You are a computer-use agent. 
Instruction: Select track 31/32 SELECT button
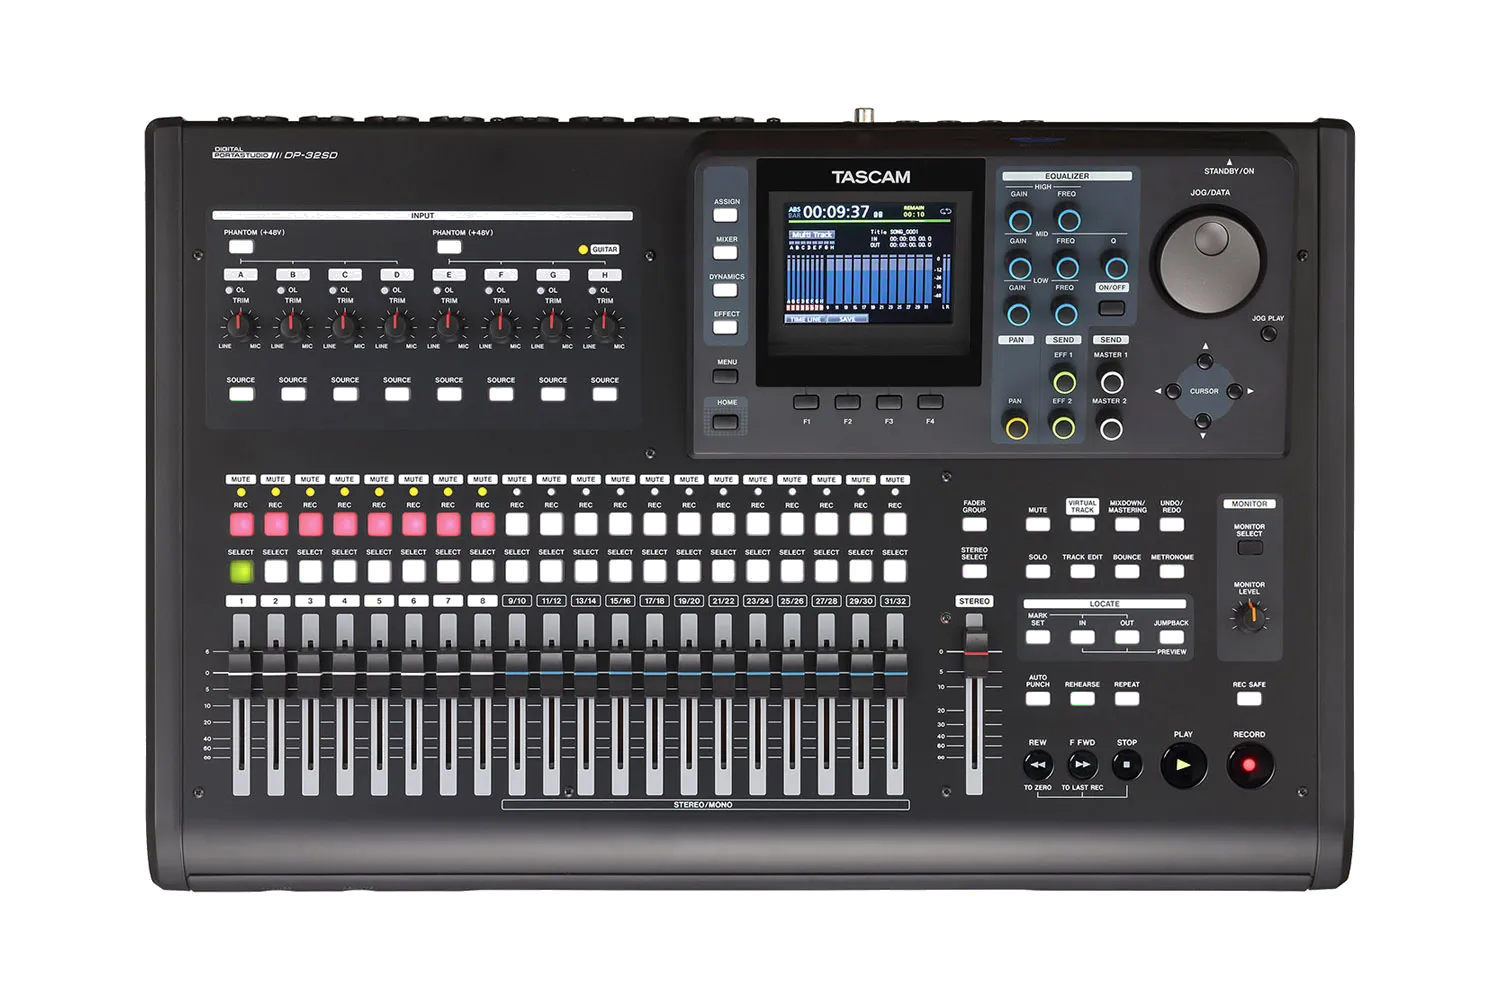coord(895,571)
